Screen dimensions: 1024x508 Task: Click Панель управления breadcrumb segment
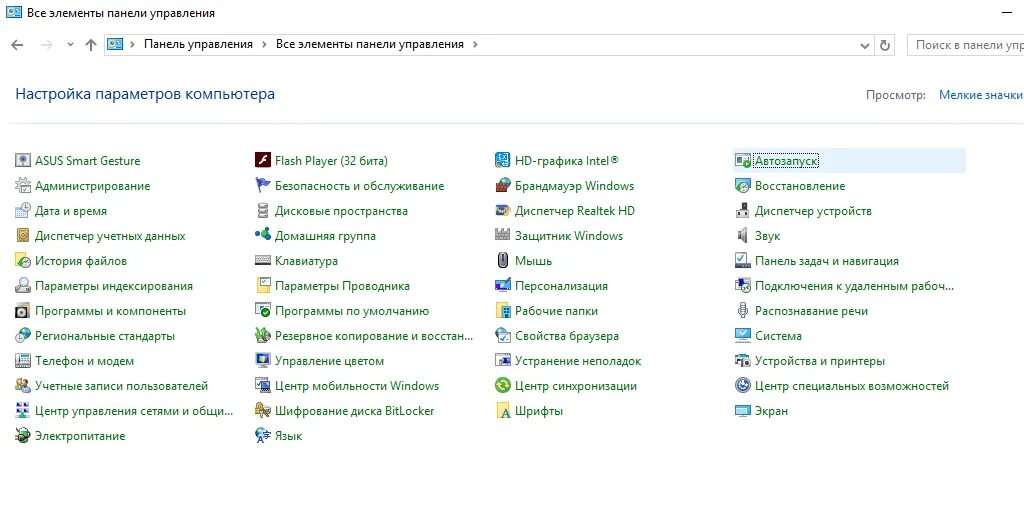tap(198, 44)
